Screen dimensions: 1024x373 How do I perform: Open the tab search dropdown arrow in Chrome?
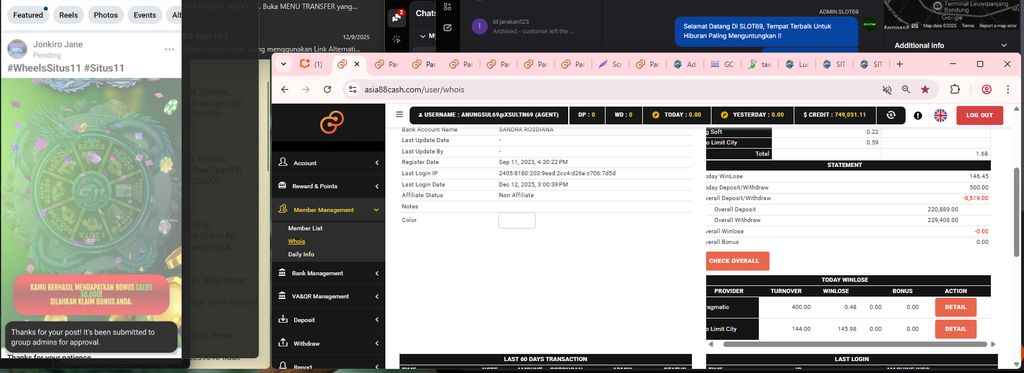pyautogui.click(x=283, y=64)
